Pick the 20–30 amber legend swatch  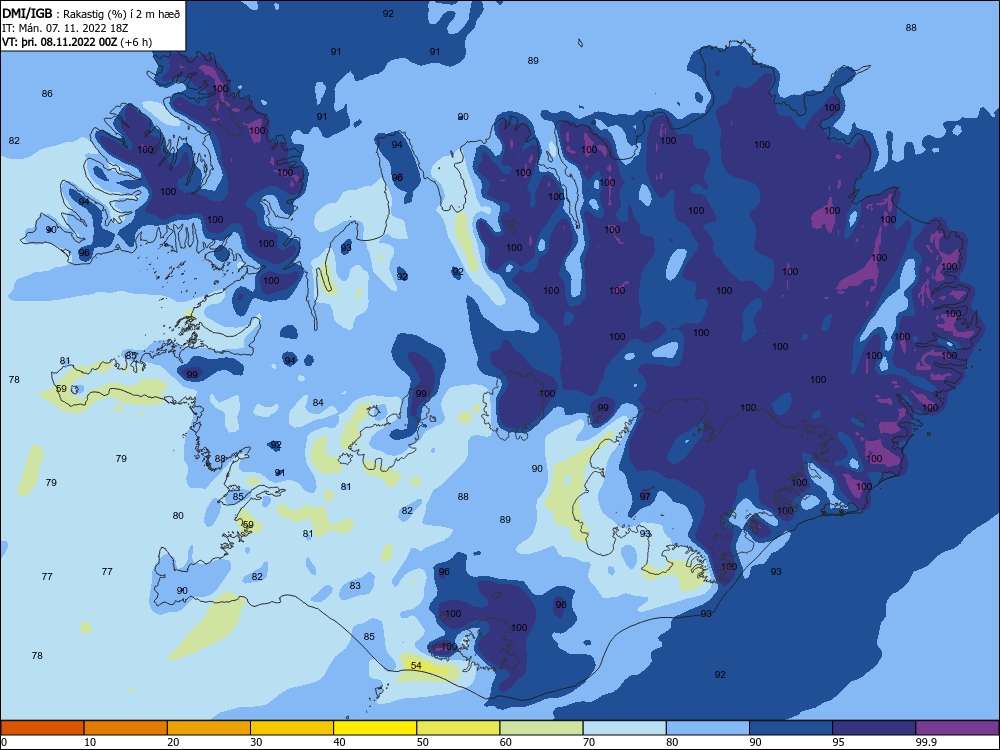pos(209,728)
